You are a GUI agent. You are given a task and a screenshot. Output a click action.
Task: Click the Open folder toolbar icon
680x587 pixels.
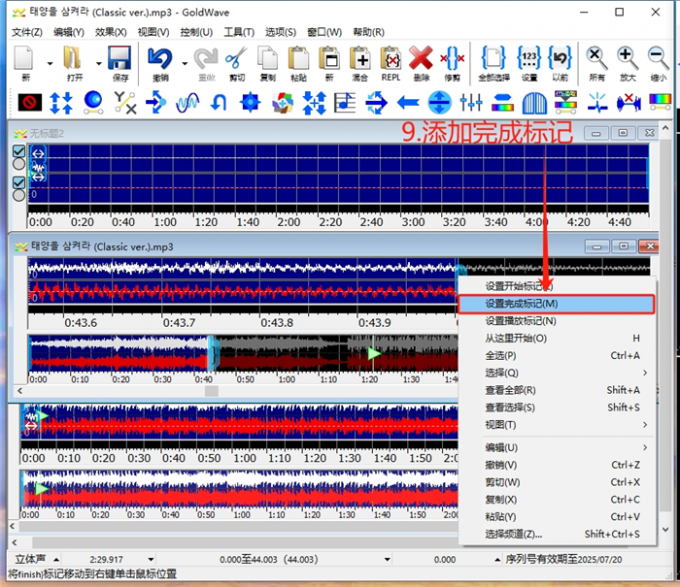click(x=73, y=58)
